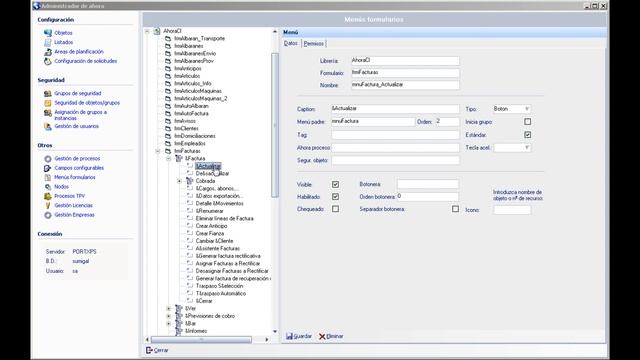Click the Listados icon
Screen dimensions: 640x360
click(x=48, y=42)
